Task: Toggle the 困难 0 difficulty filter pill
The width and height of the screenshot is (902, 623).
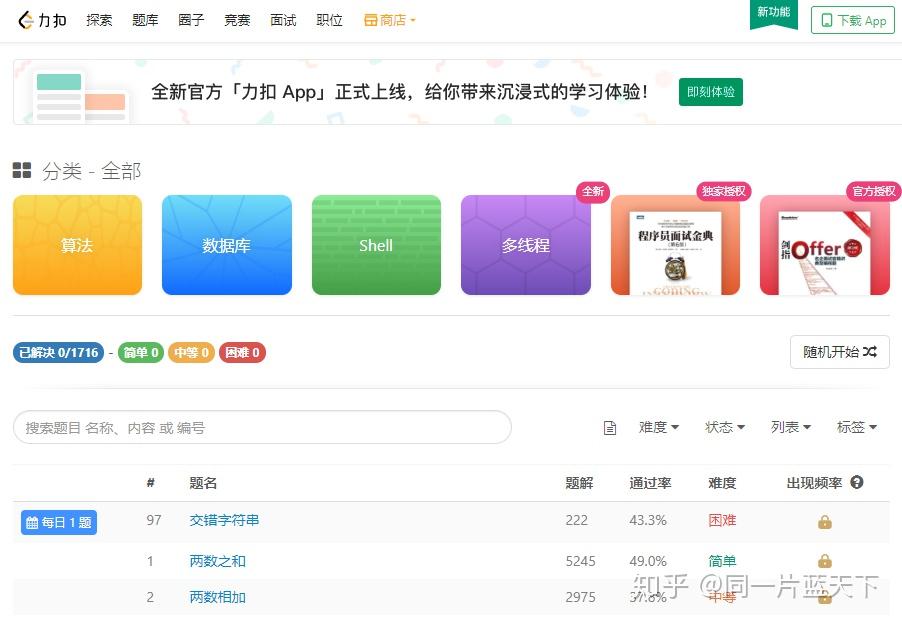Action: coord(242,352)
